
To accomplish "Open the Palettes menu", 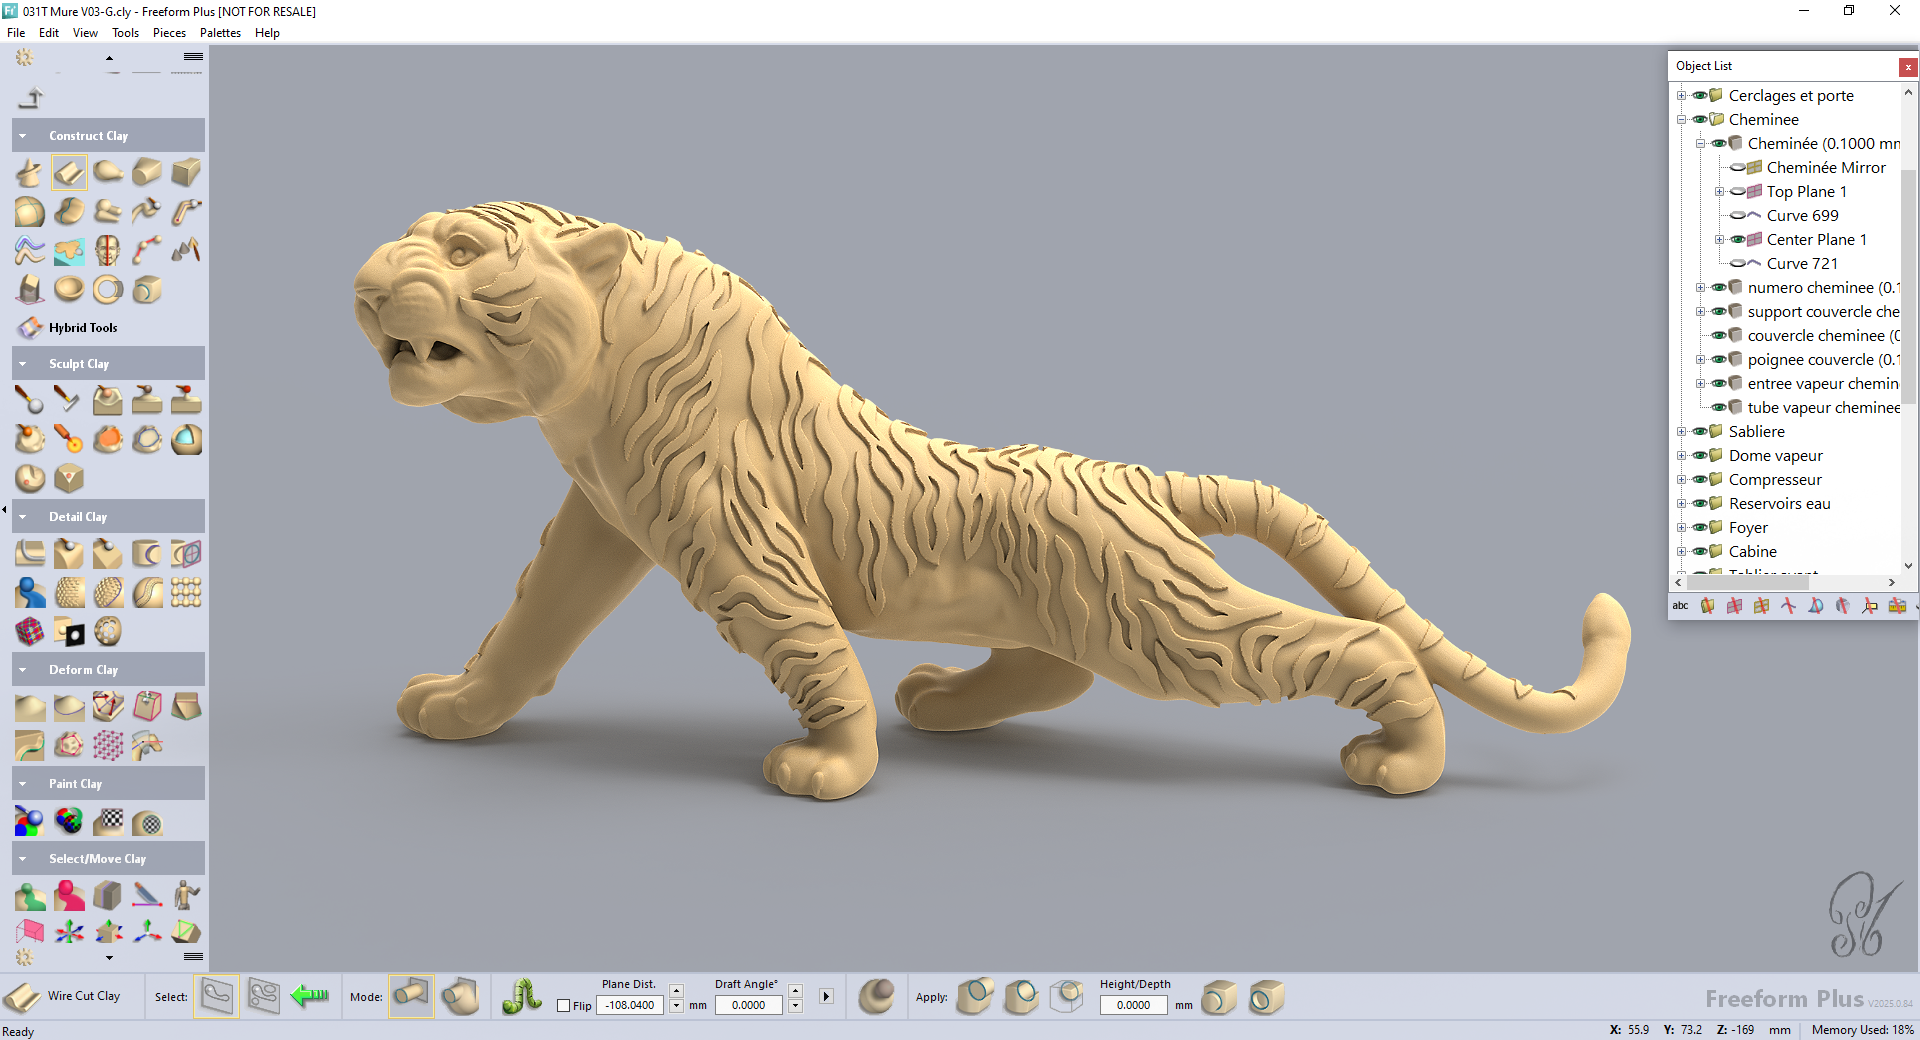I will tap(220, 33).
